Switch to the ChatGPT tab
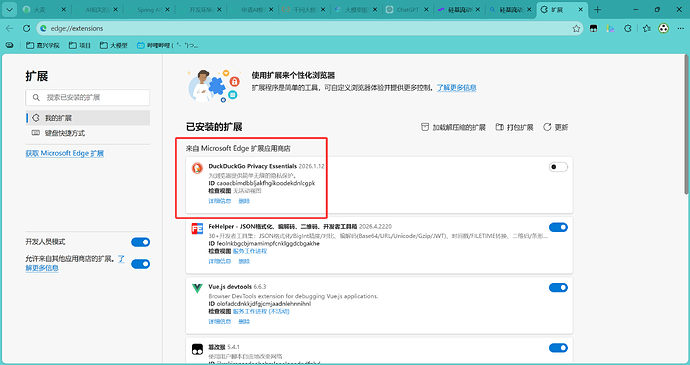Viewport: 690px width, 365px height. [x=408, y=10]
